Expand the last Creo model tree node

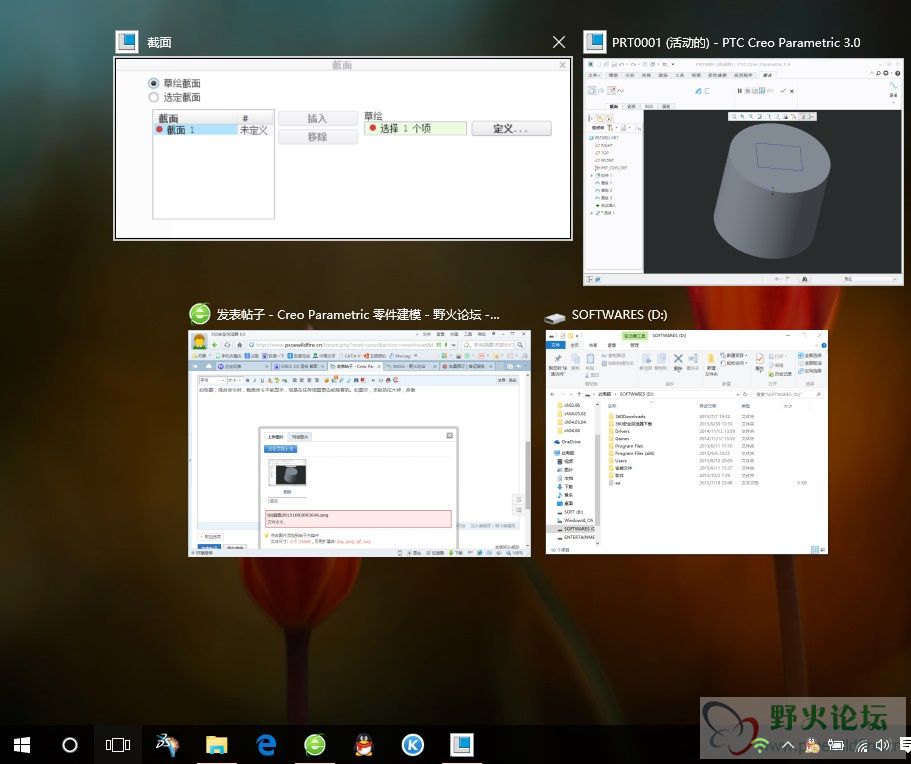(x=592, y=213)
